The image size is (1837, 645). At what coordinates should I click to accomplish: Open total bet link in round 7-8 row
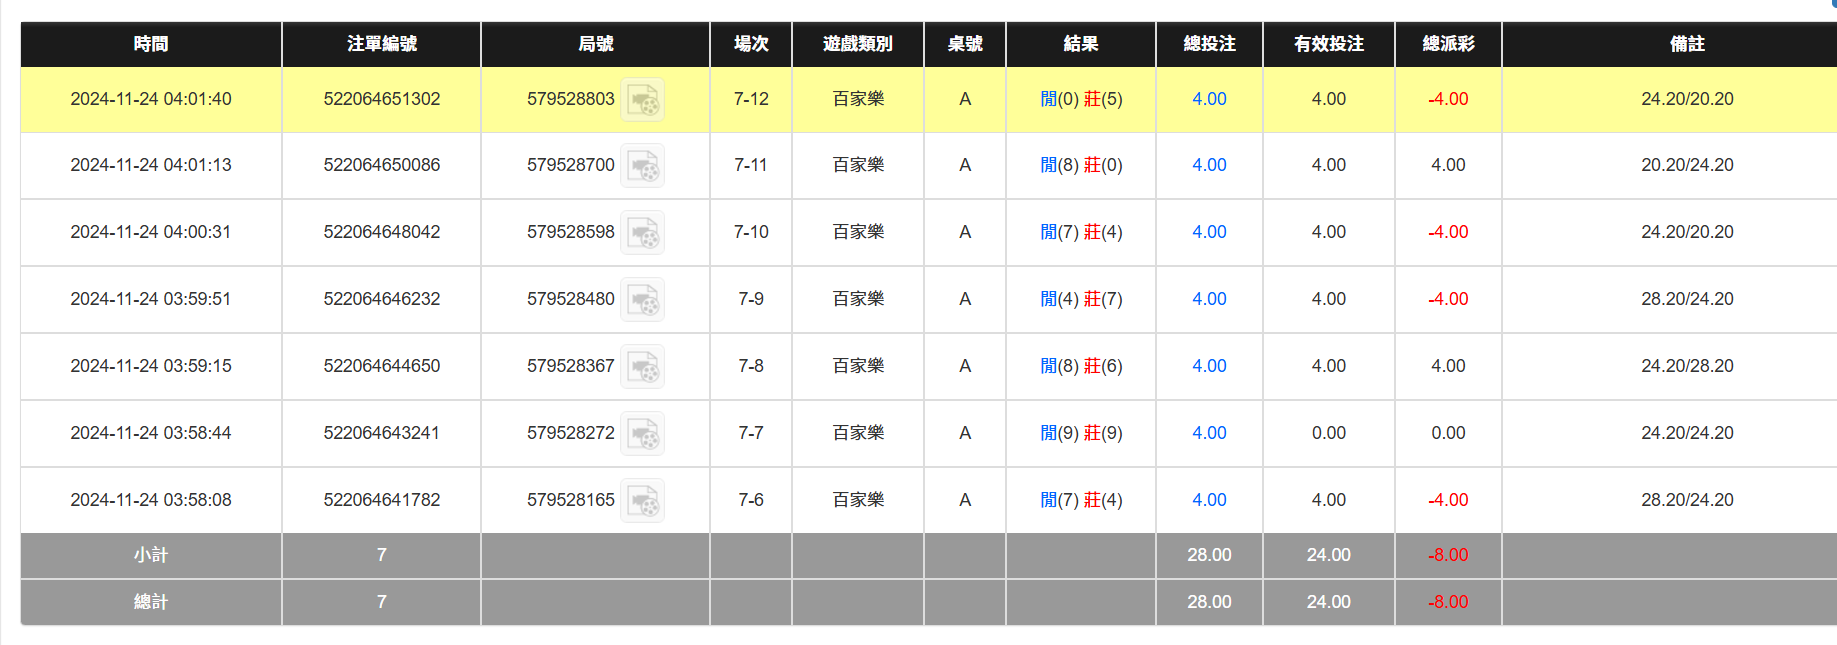point(1208,366)
